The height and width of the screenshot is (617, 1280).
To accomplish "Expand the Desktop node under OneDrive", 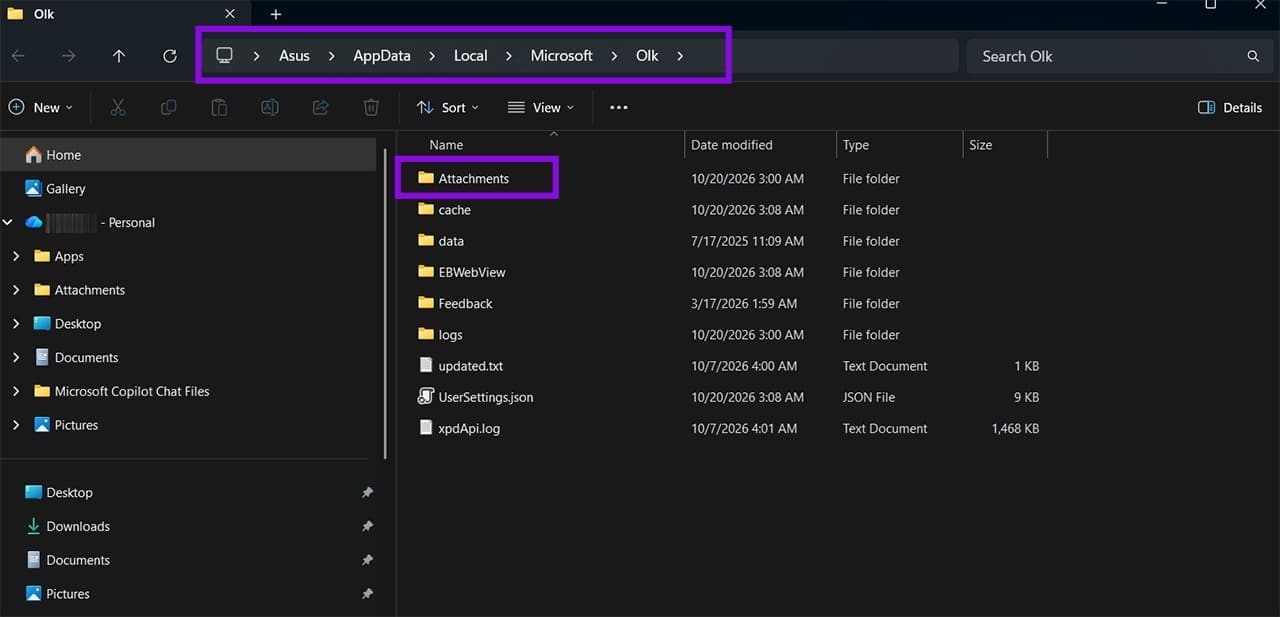I will click(x=16, y=324).
